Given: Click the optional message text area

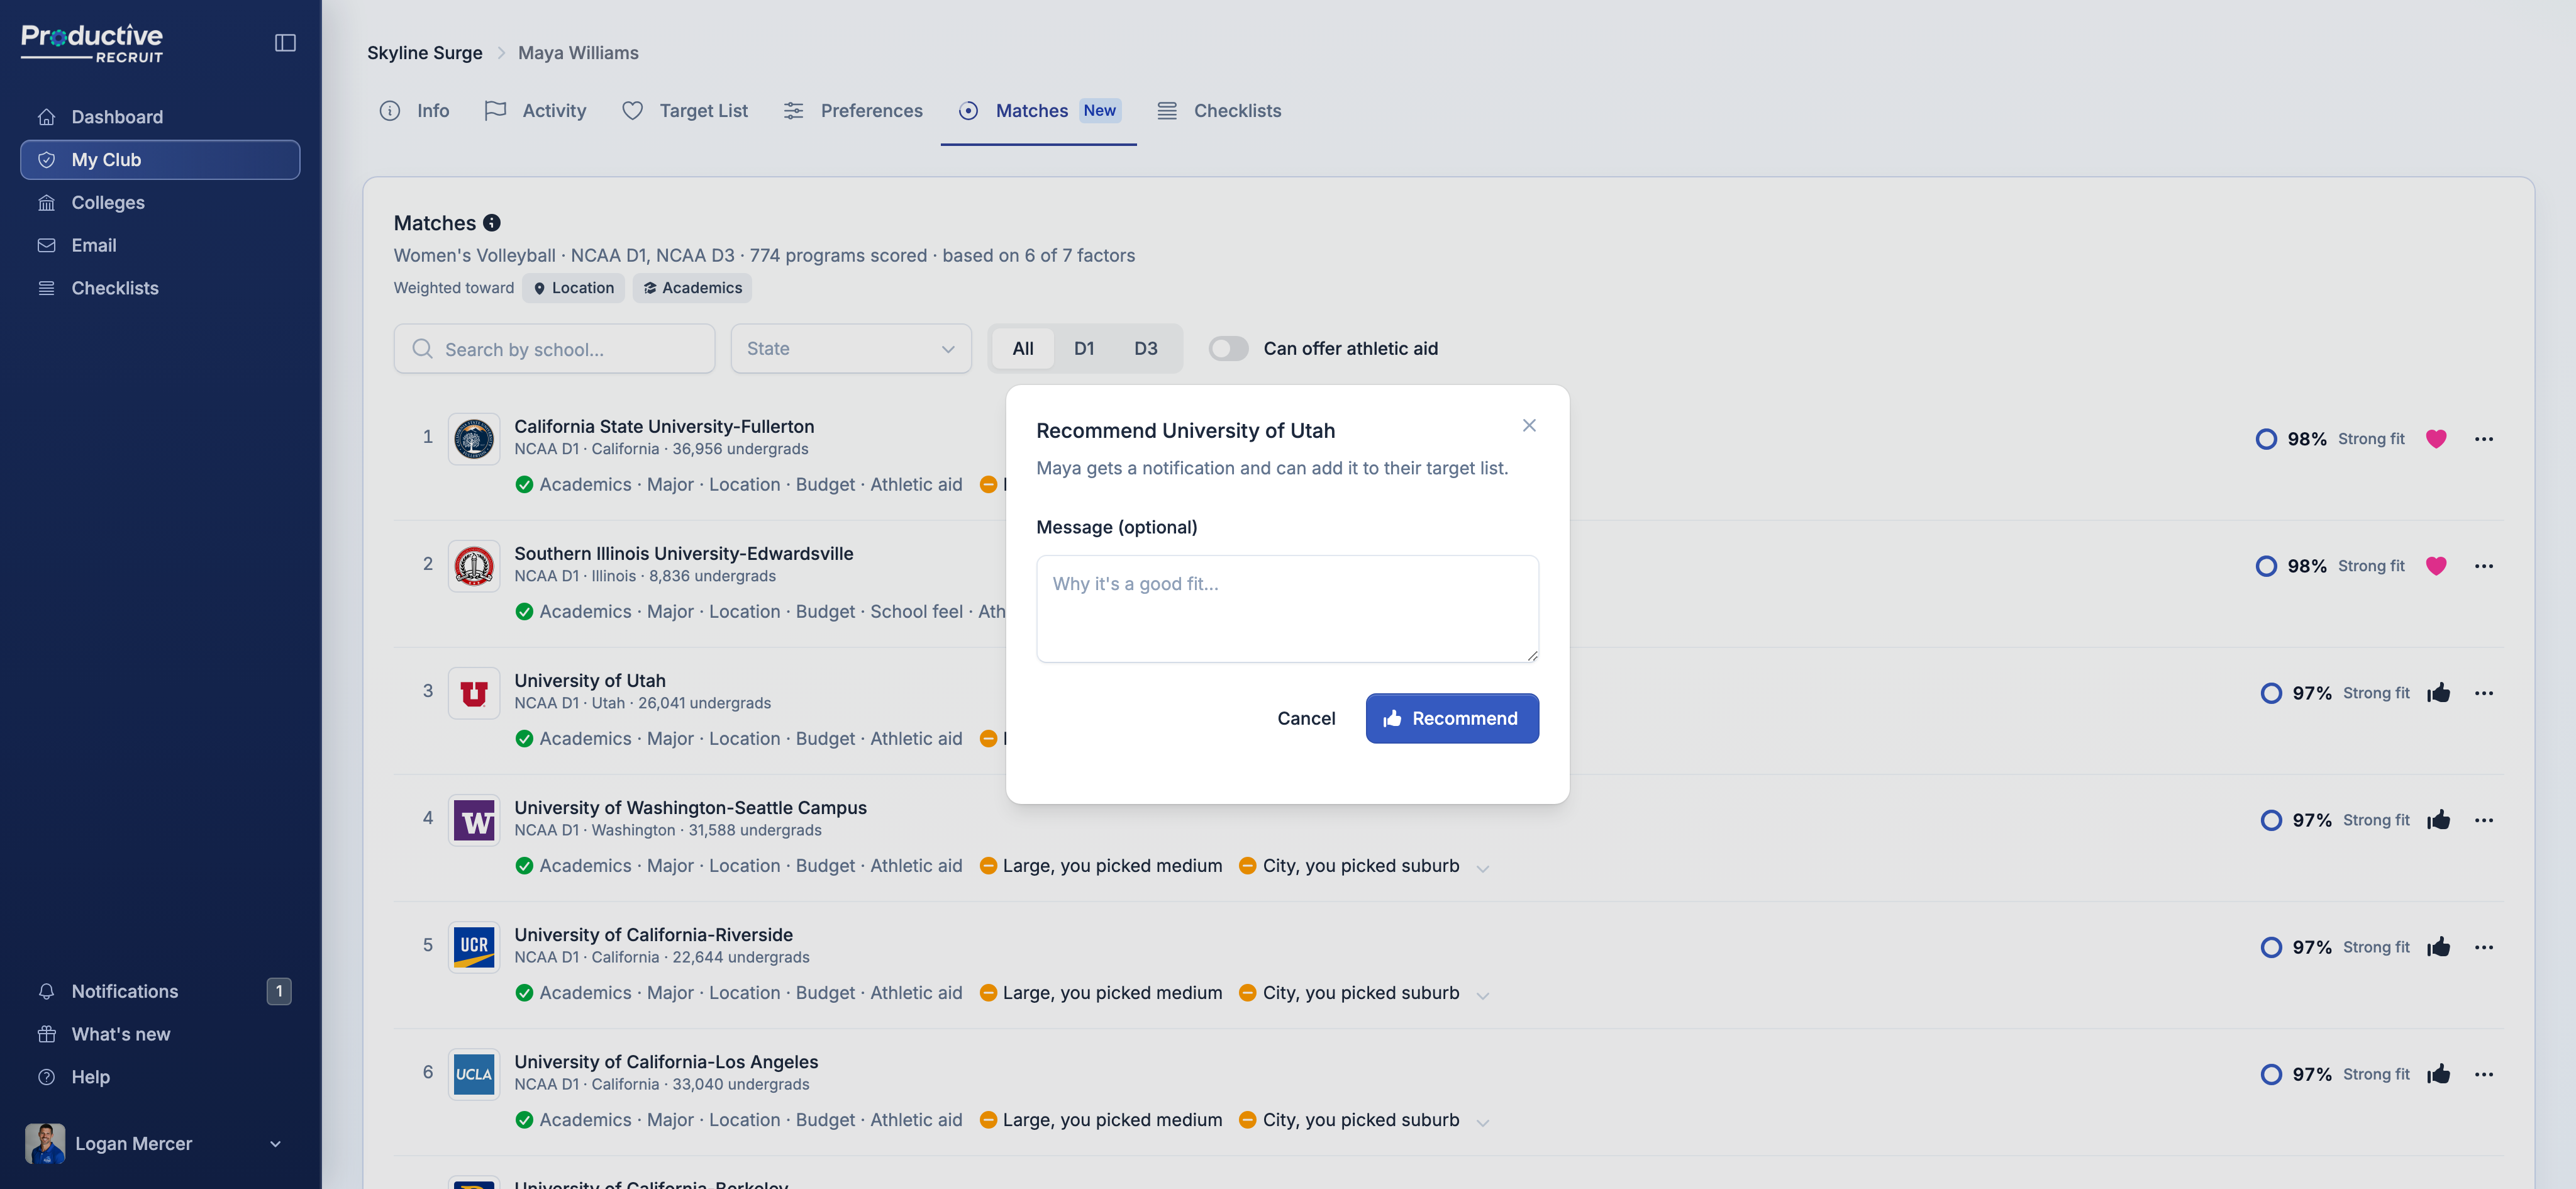Looking at the screenshot, I should click(1287, 609).
